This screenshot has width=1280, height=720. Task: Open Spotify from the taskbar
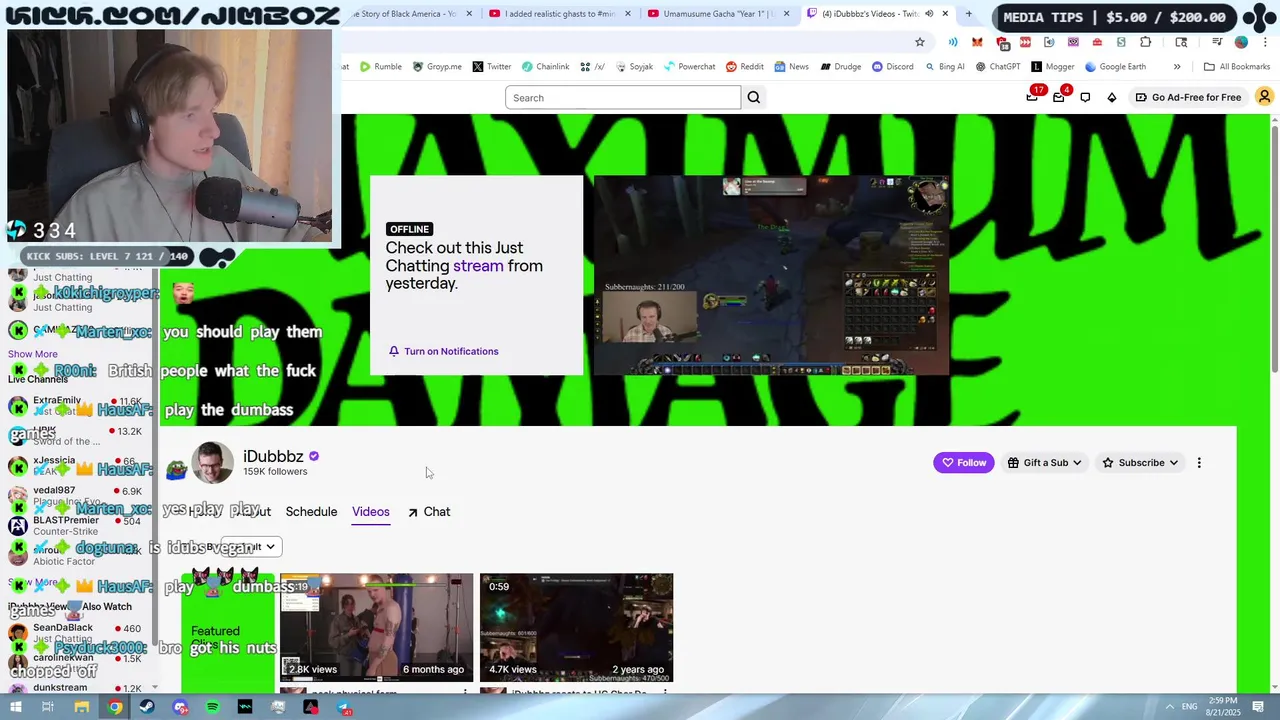(x=212, y=707)
